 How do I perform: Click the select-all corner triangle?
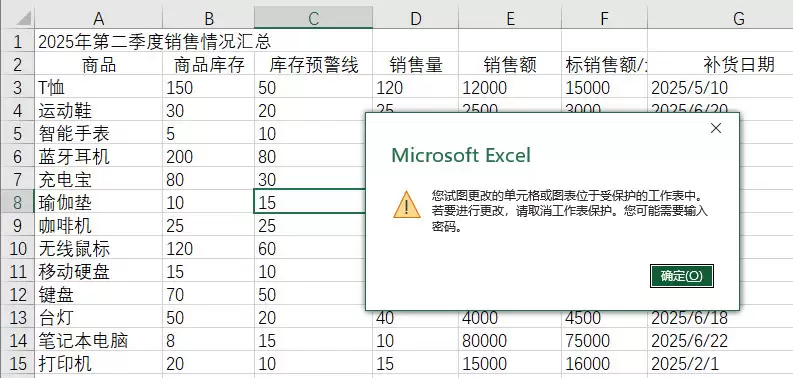click(23, 19)
